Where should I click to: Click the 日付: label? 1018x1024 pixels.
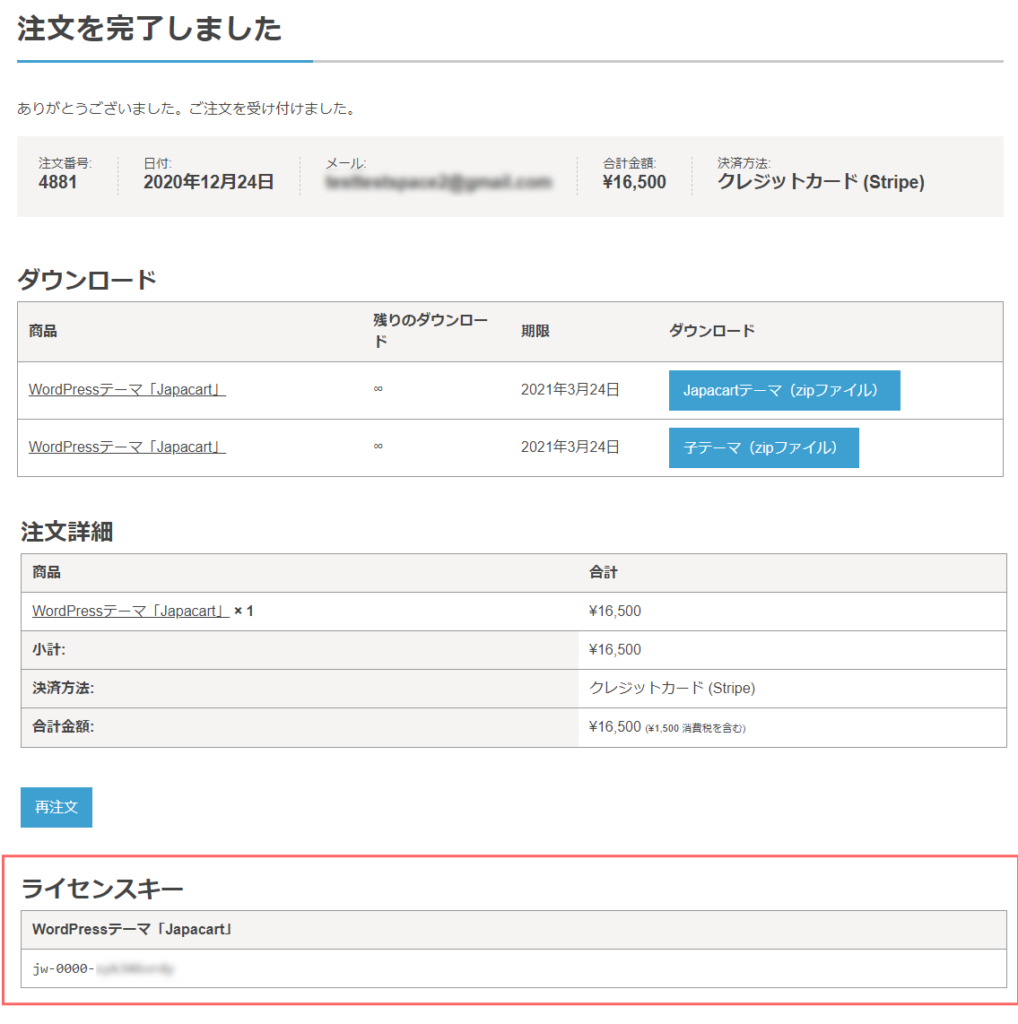157,163
